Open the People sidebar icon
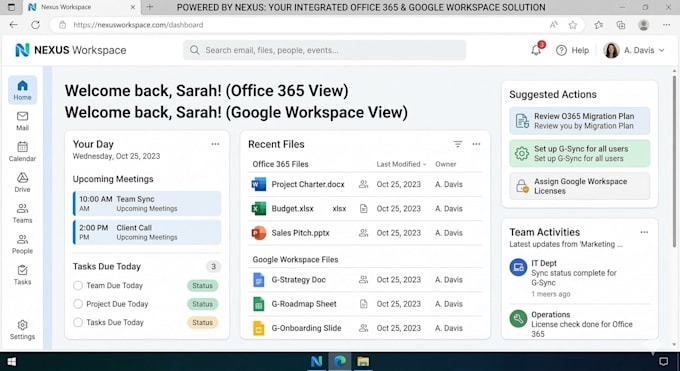 tap(23, 244)
